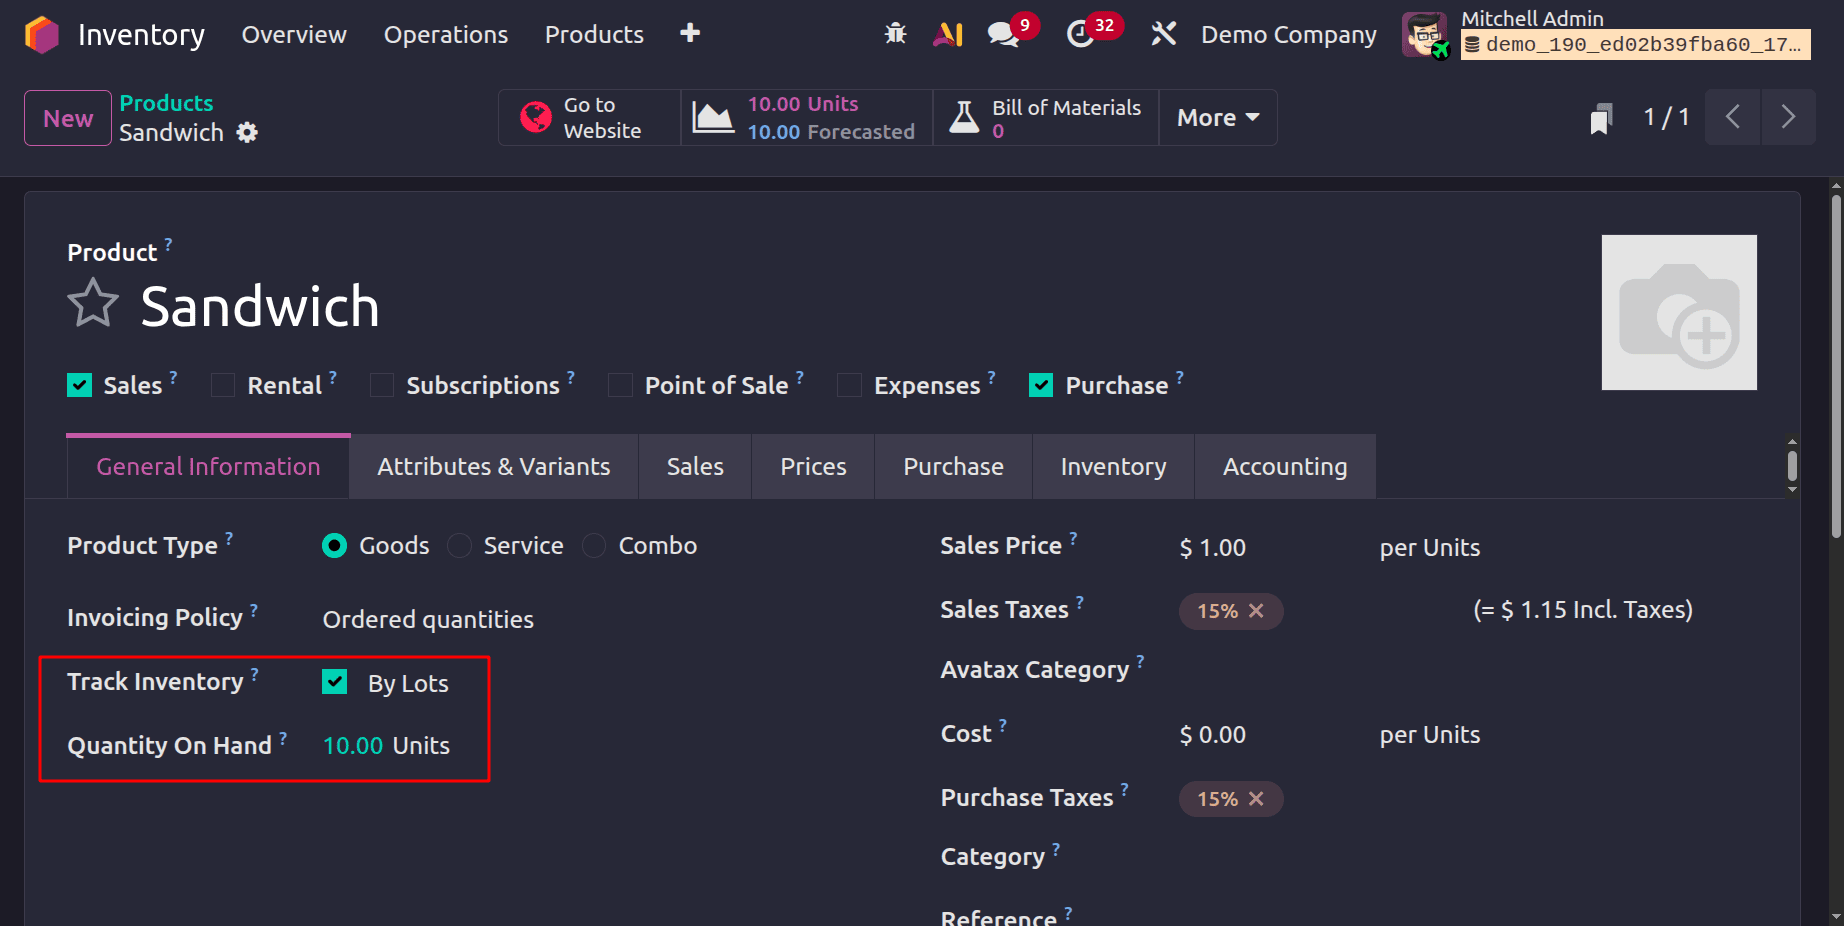Favorite Sandwich using the star icon
1844x926 pixels.
pyautogui.click(x=92, y=303)
